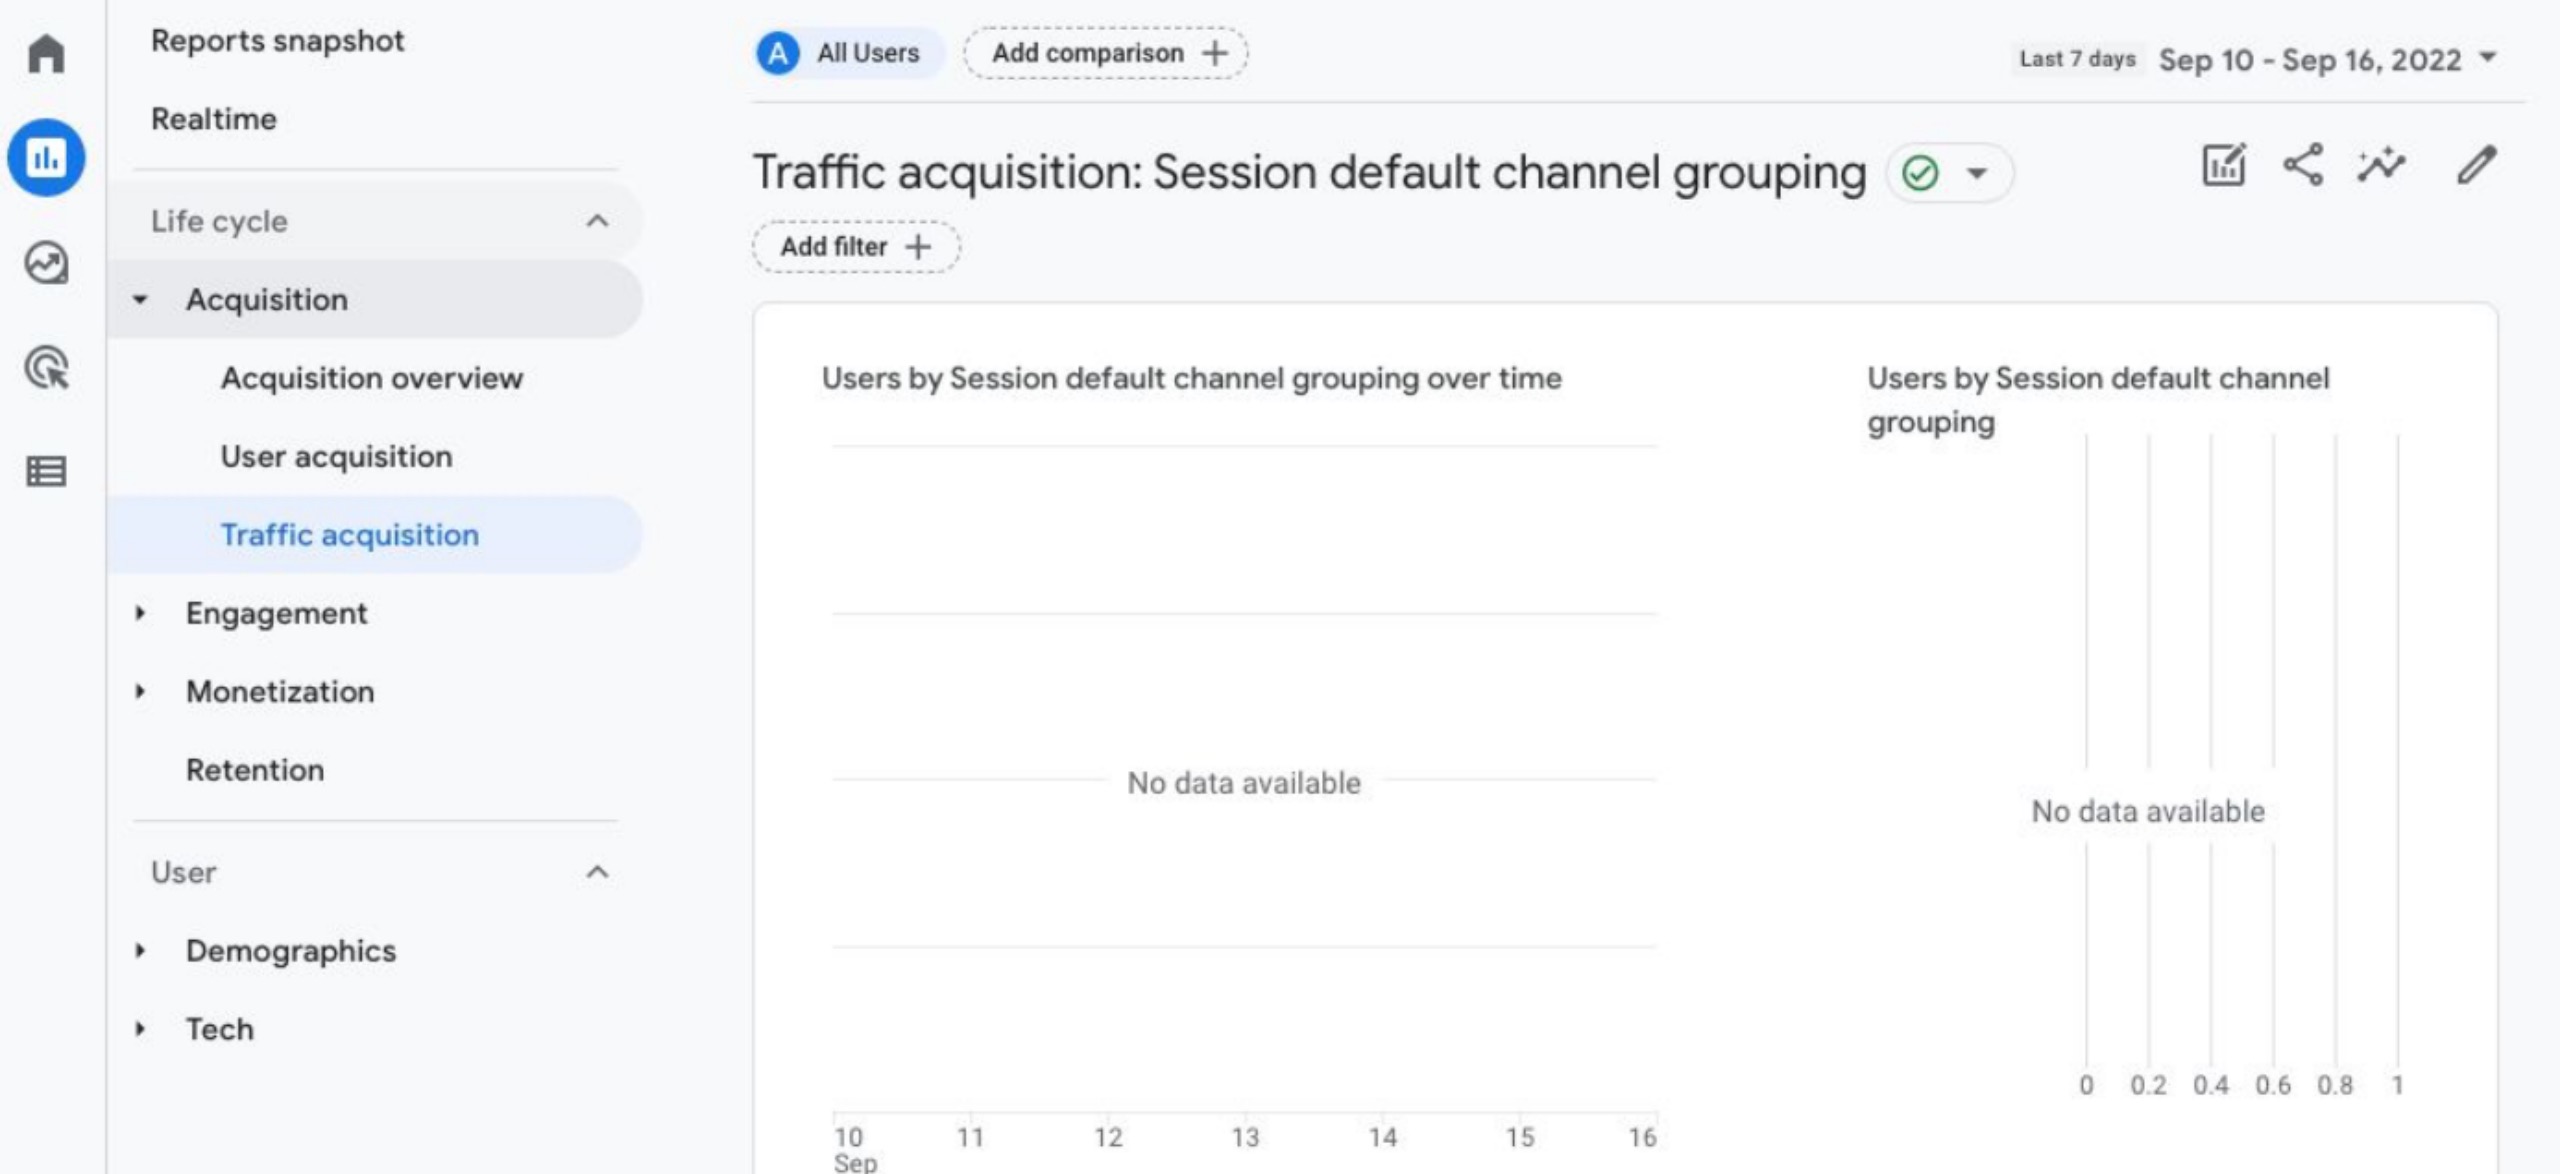Select the All Users segment chip
2560x1174 pixels.
point(848,53)
